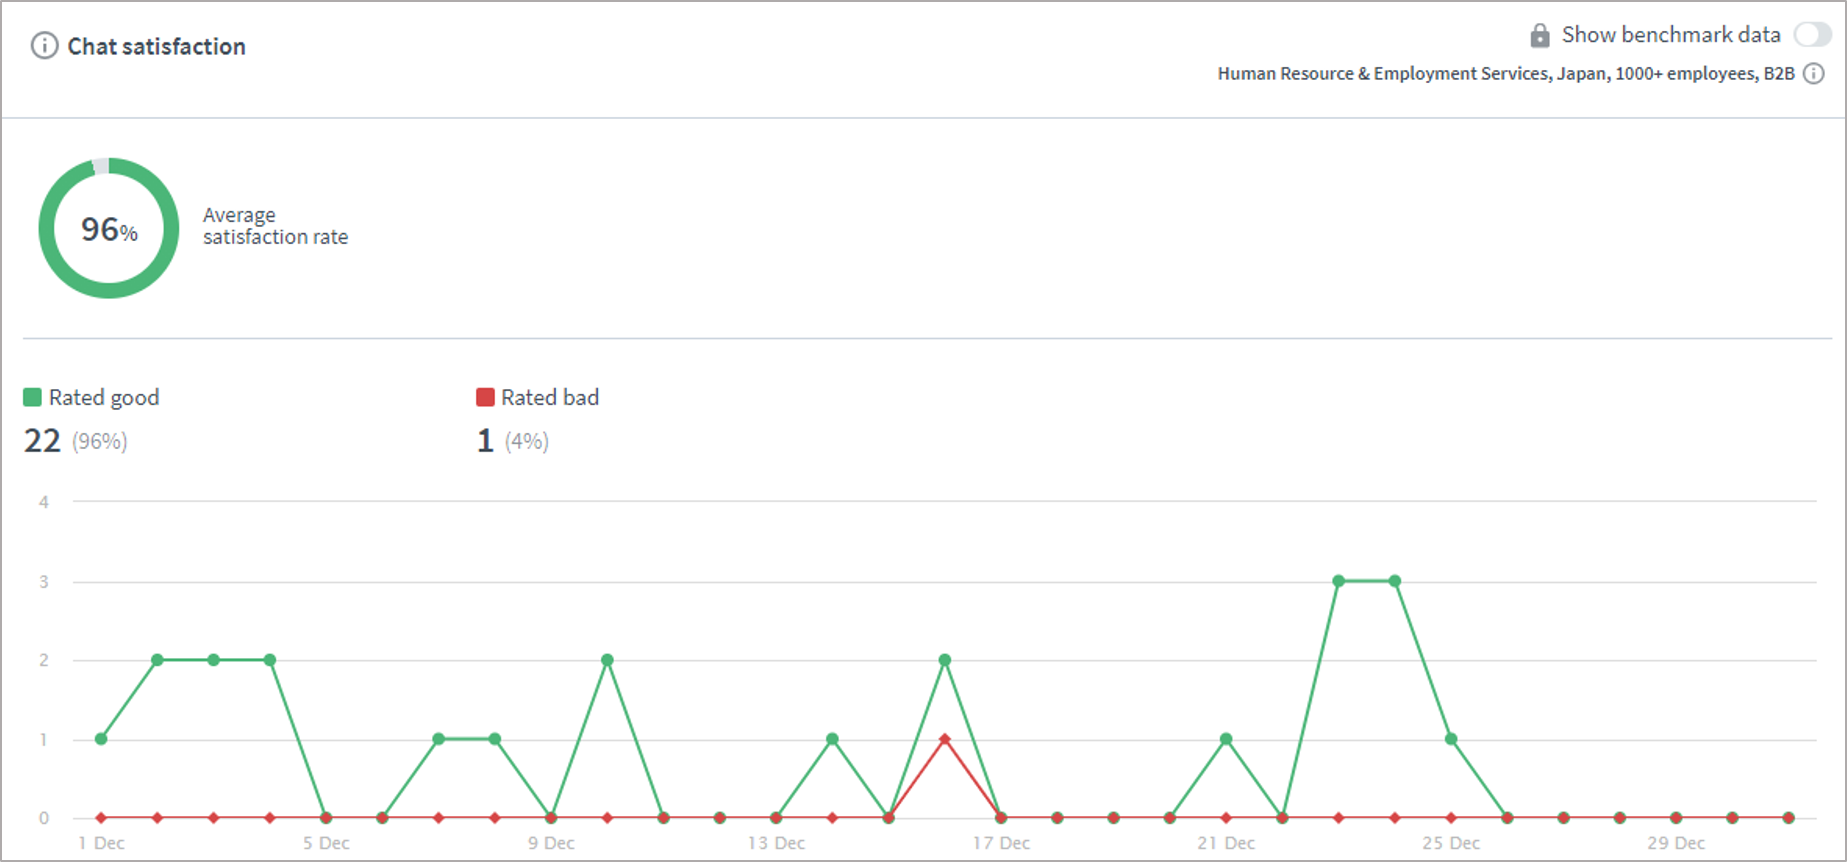Click the green Rated good legend square
Viewport: 1847px width, 862px height.
(x=33, y=397)
